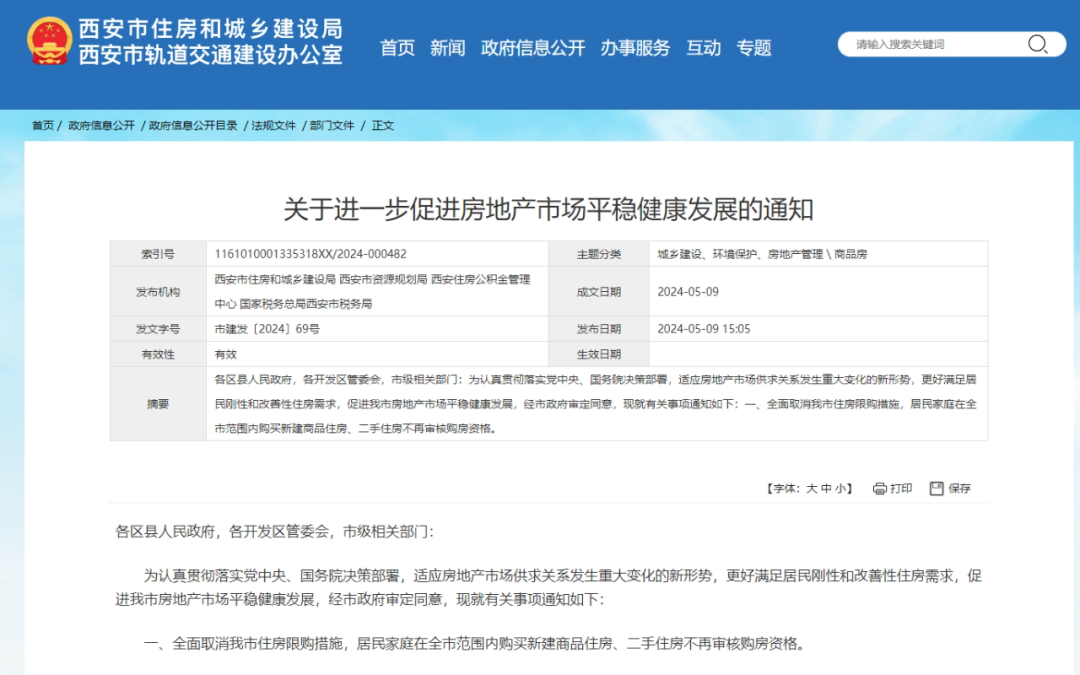Screen dimensions: 1080x675
Task: Click the 法规文件 breadcrumb link
Action: point(273,126)
